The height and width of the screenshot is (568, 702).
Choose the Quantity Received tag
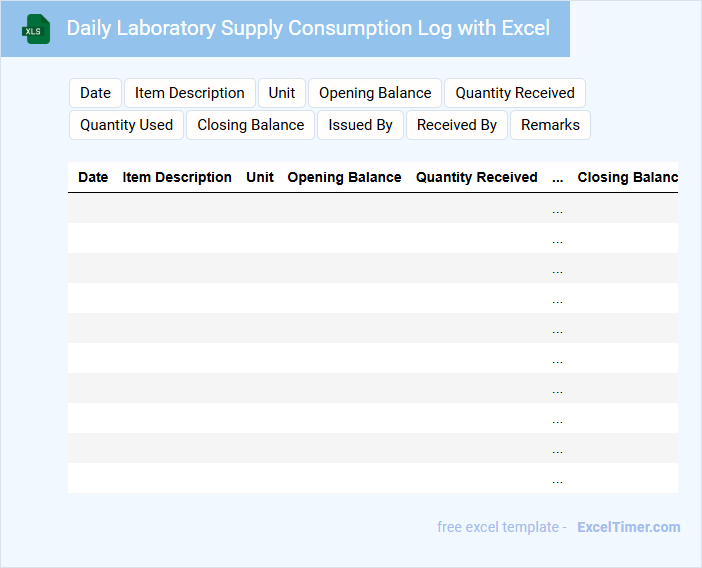[x=514, y=93]
